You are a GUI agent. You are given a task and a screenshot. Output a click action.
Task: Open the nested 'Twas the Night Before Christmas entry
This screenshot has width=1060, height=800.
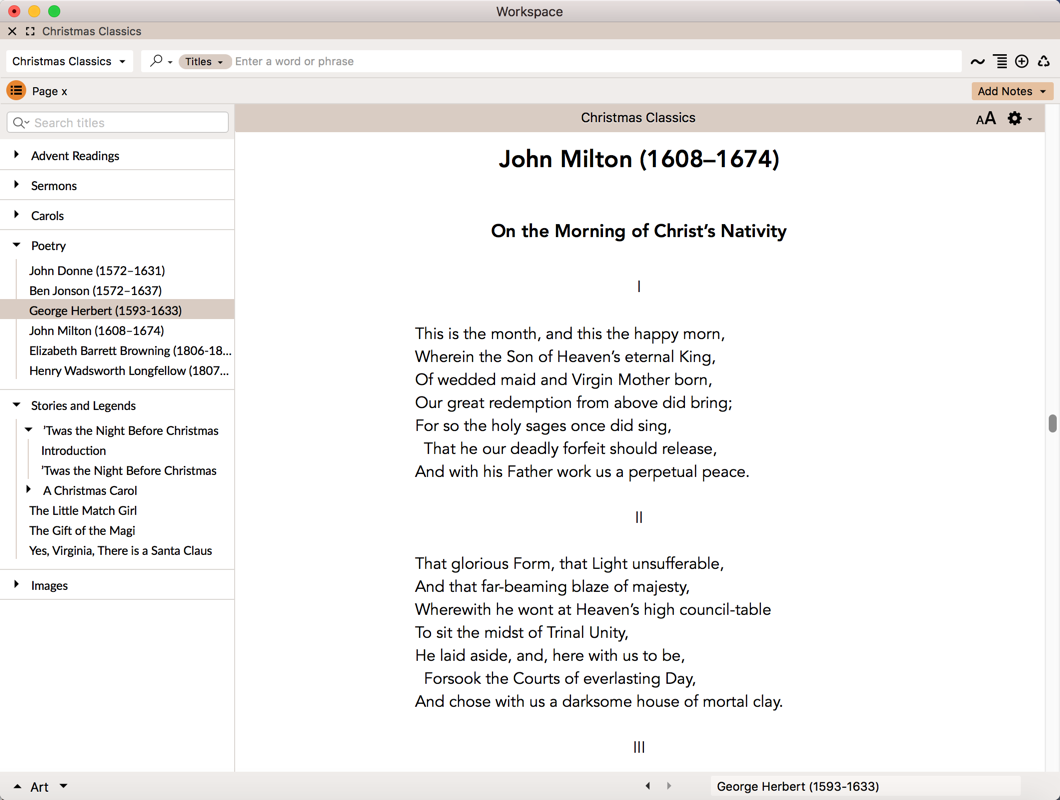(129, 471)
